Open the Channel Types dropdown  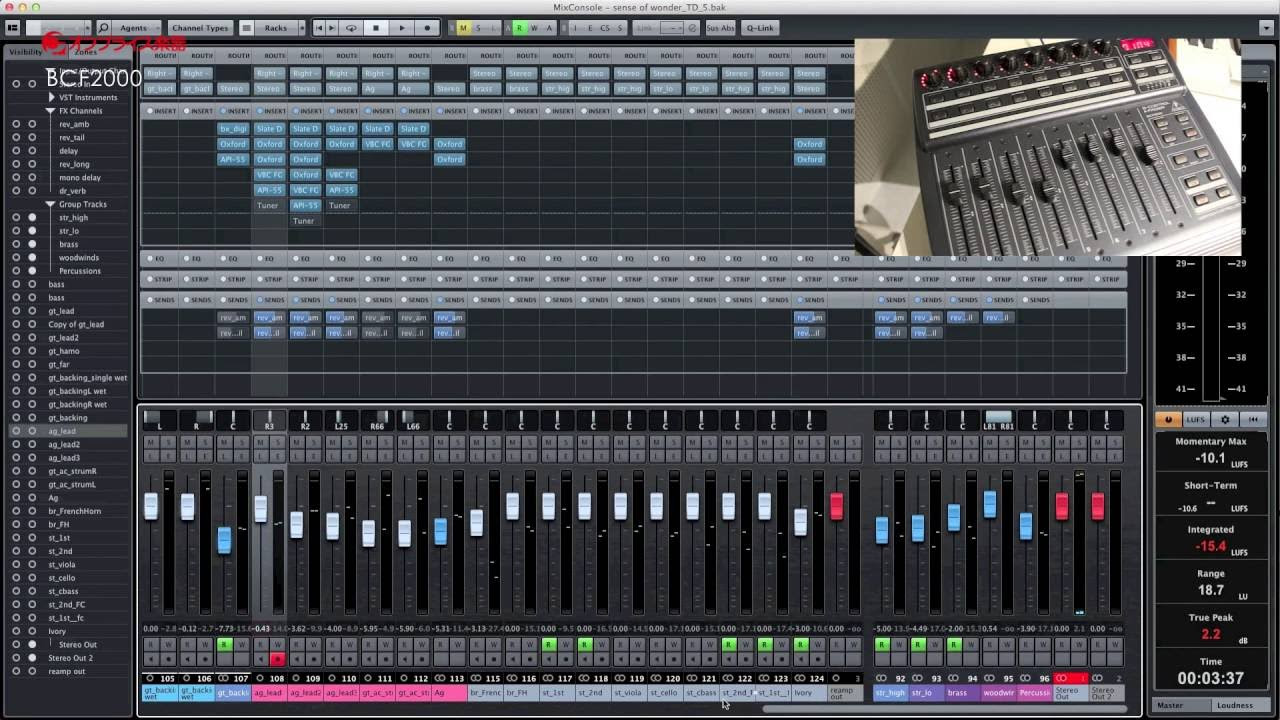[199, 27]
